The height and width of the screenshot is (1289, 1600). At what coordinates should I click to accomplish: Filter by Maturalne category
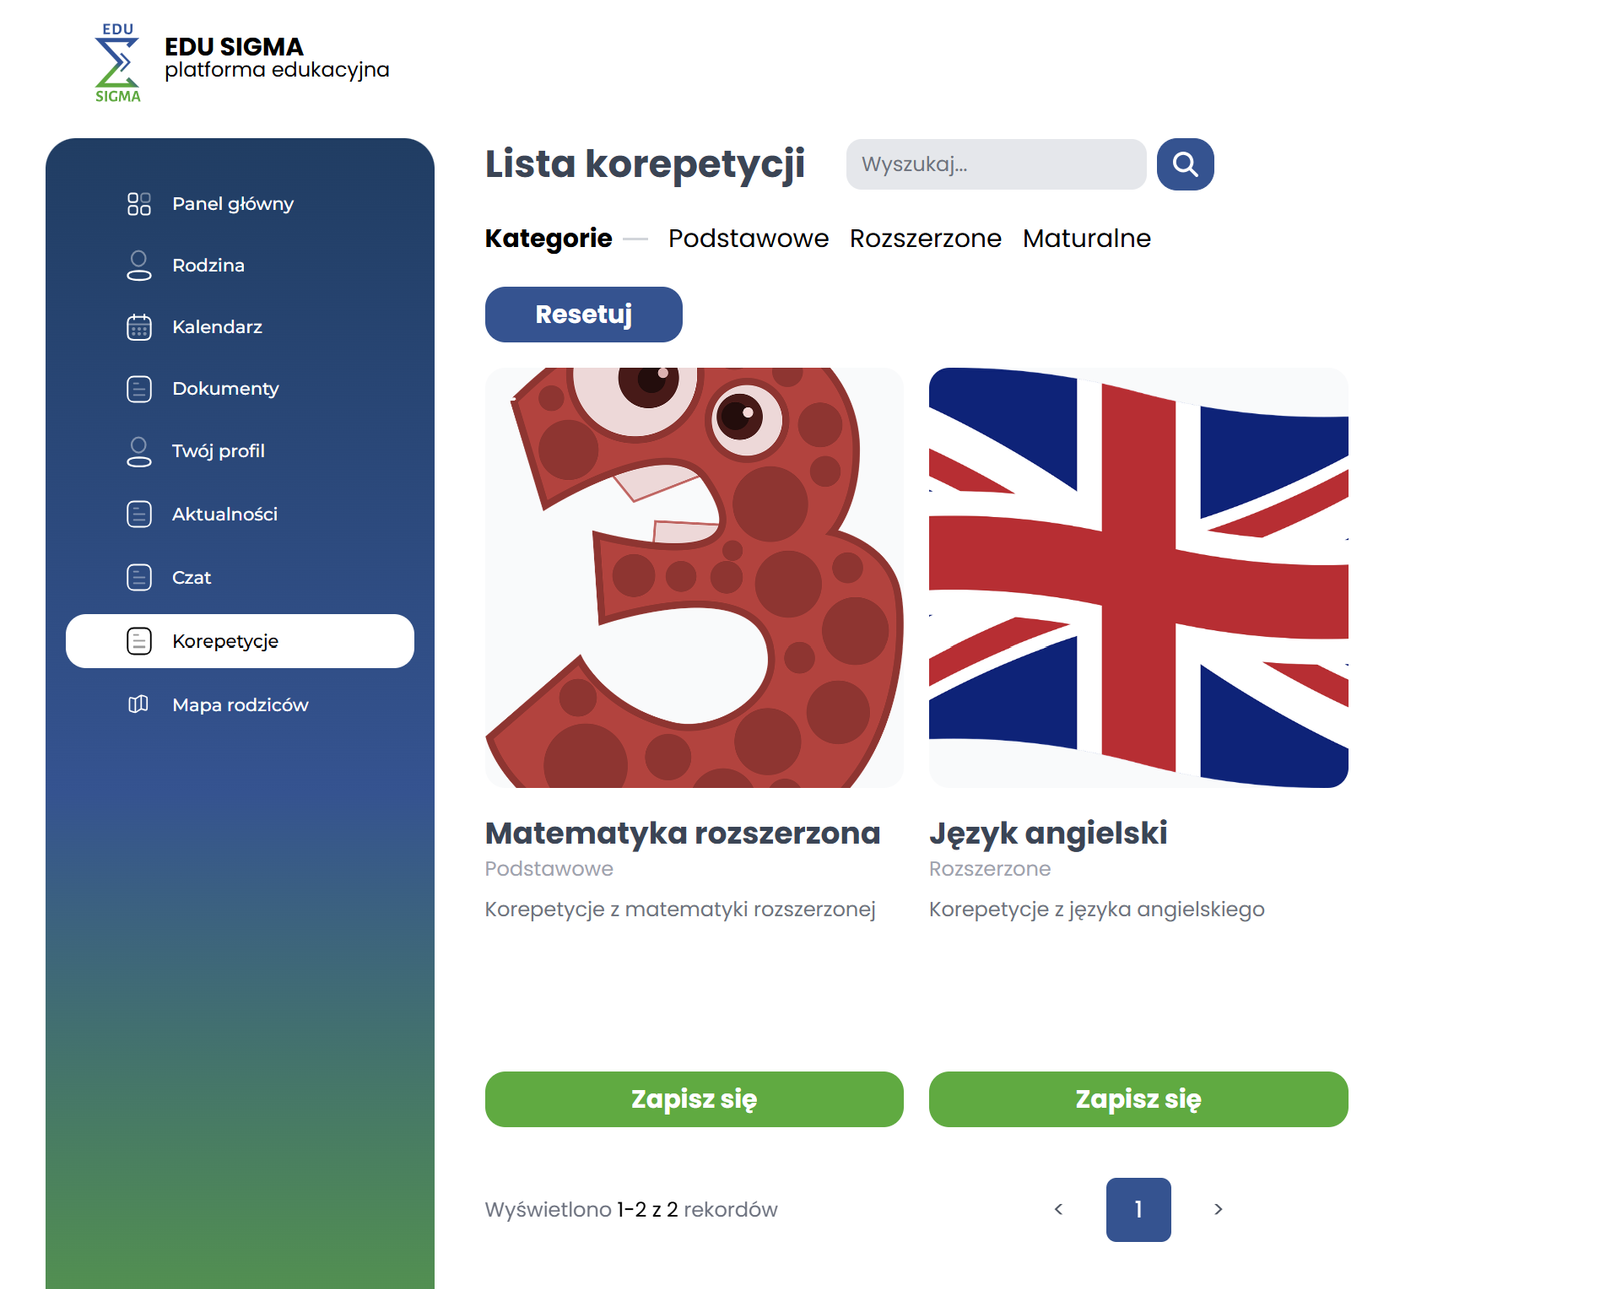coord(1086,238)
